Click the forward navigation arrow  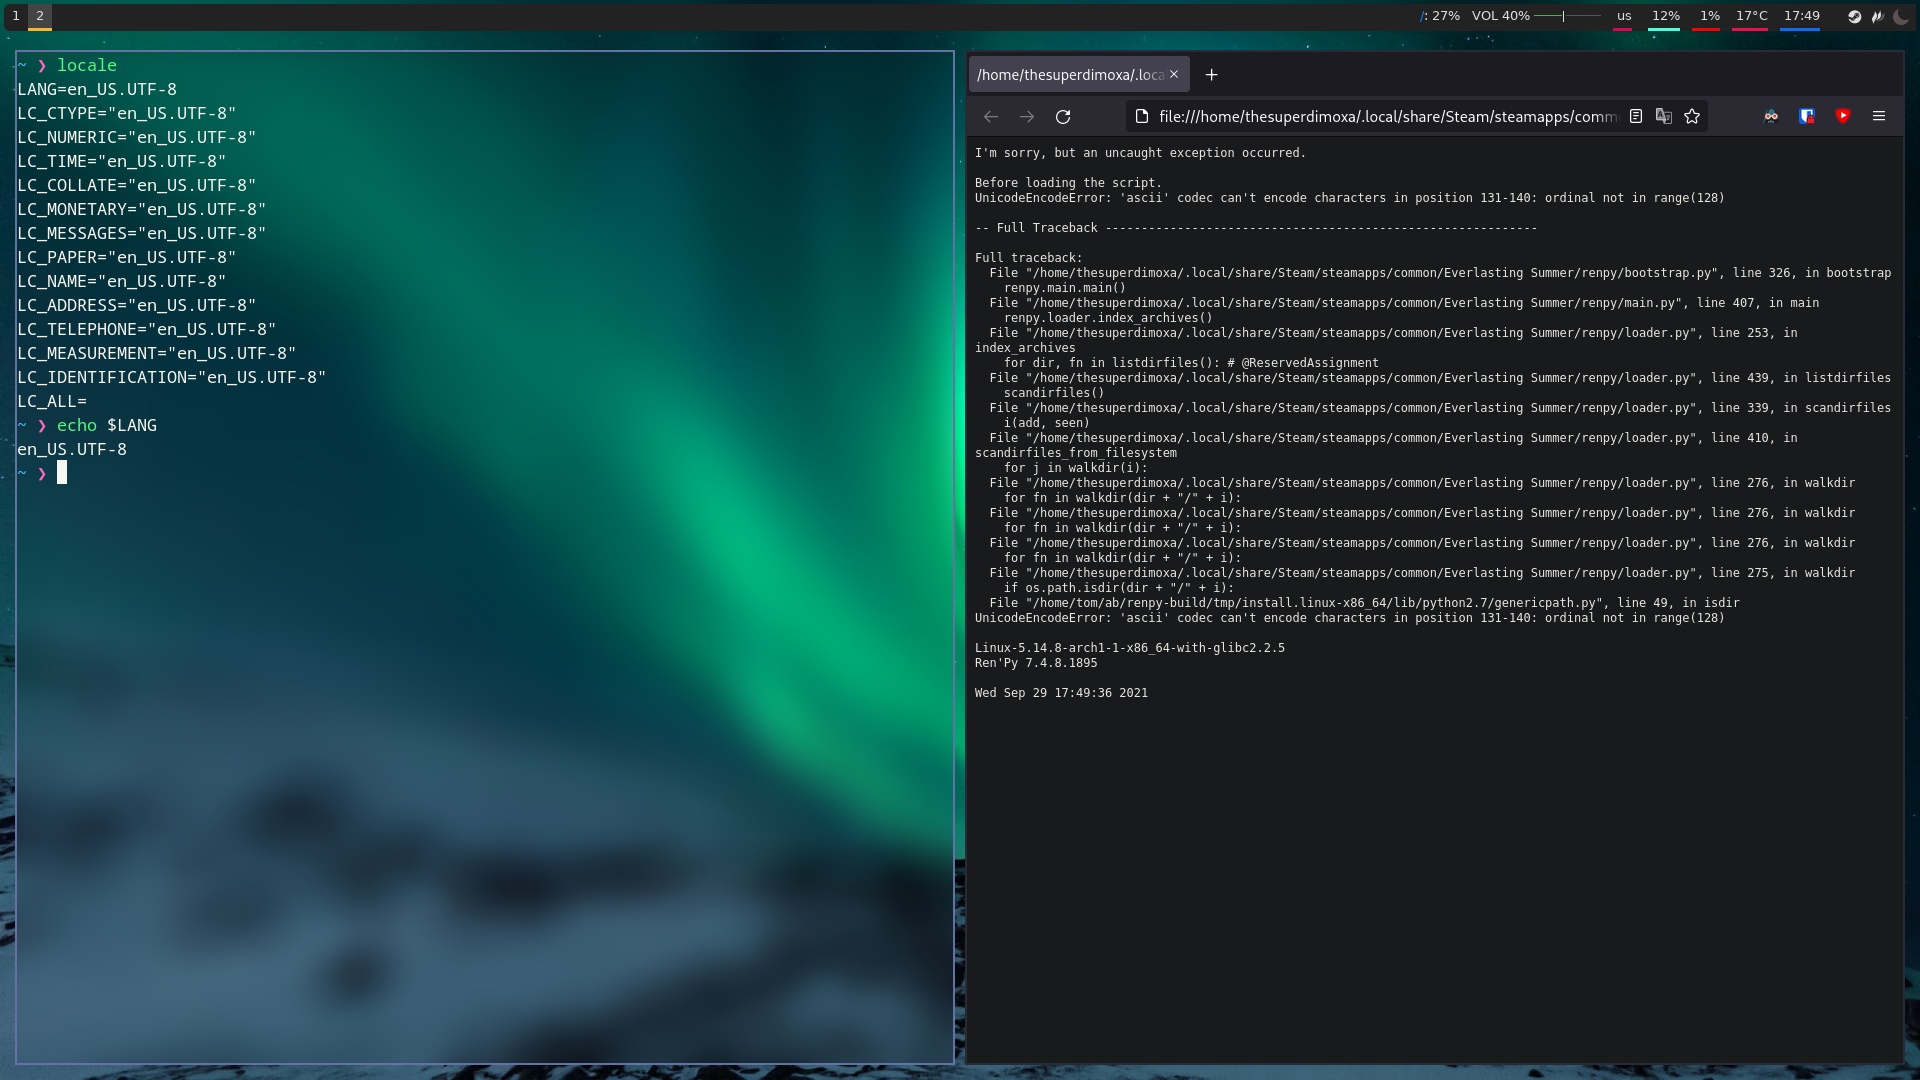point(1026,116)
